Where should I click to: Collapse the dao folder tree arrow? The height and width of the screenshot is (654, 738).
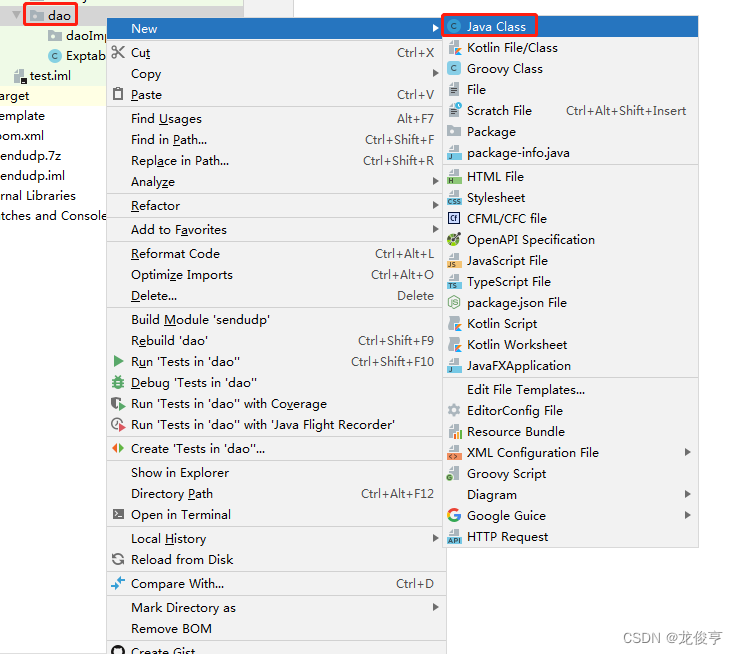[x=16, y=15]
